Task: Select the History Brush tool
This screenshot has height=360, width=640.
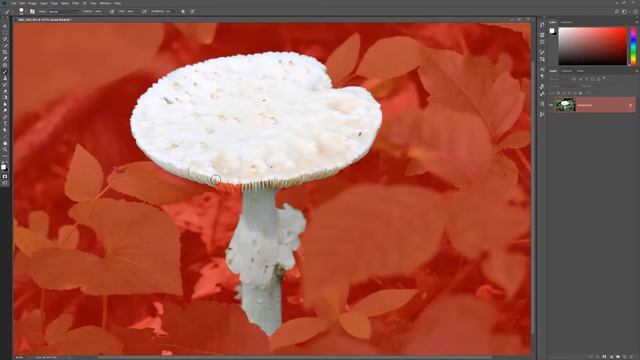Action: [x=5, y=84]
